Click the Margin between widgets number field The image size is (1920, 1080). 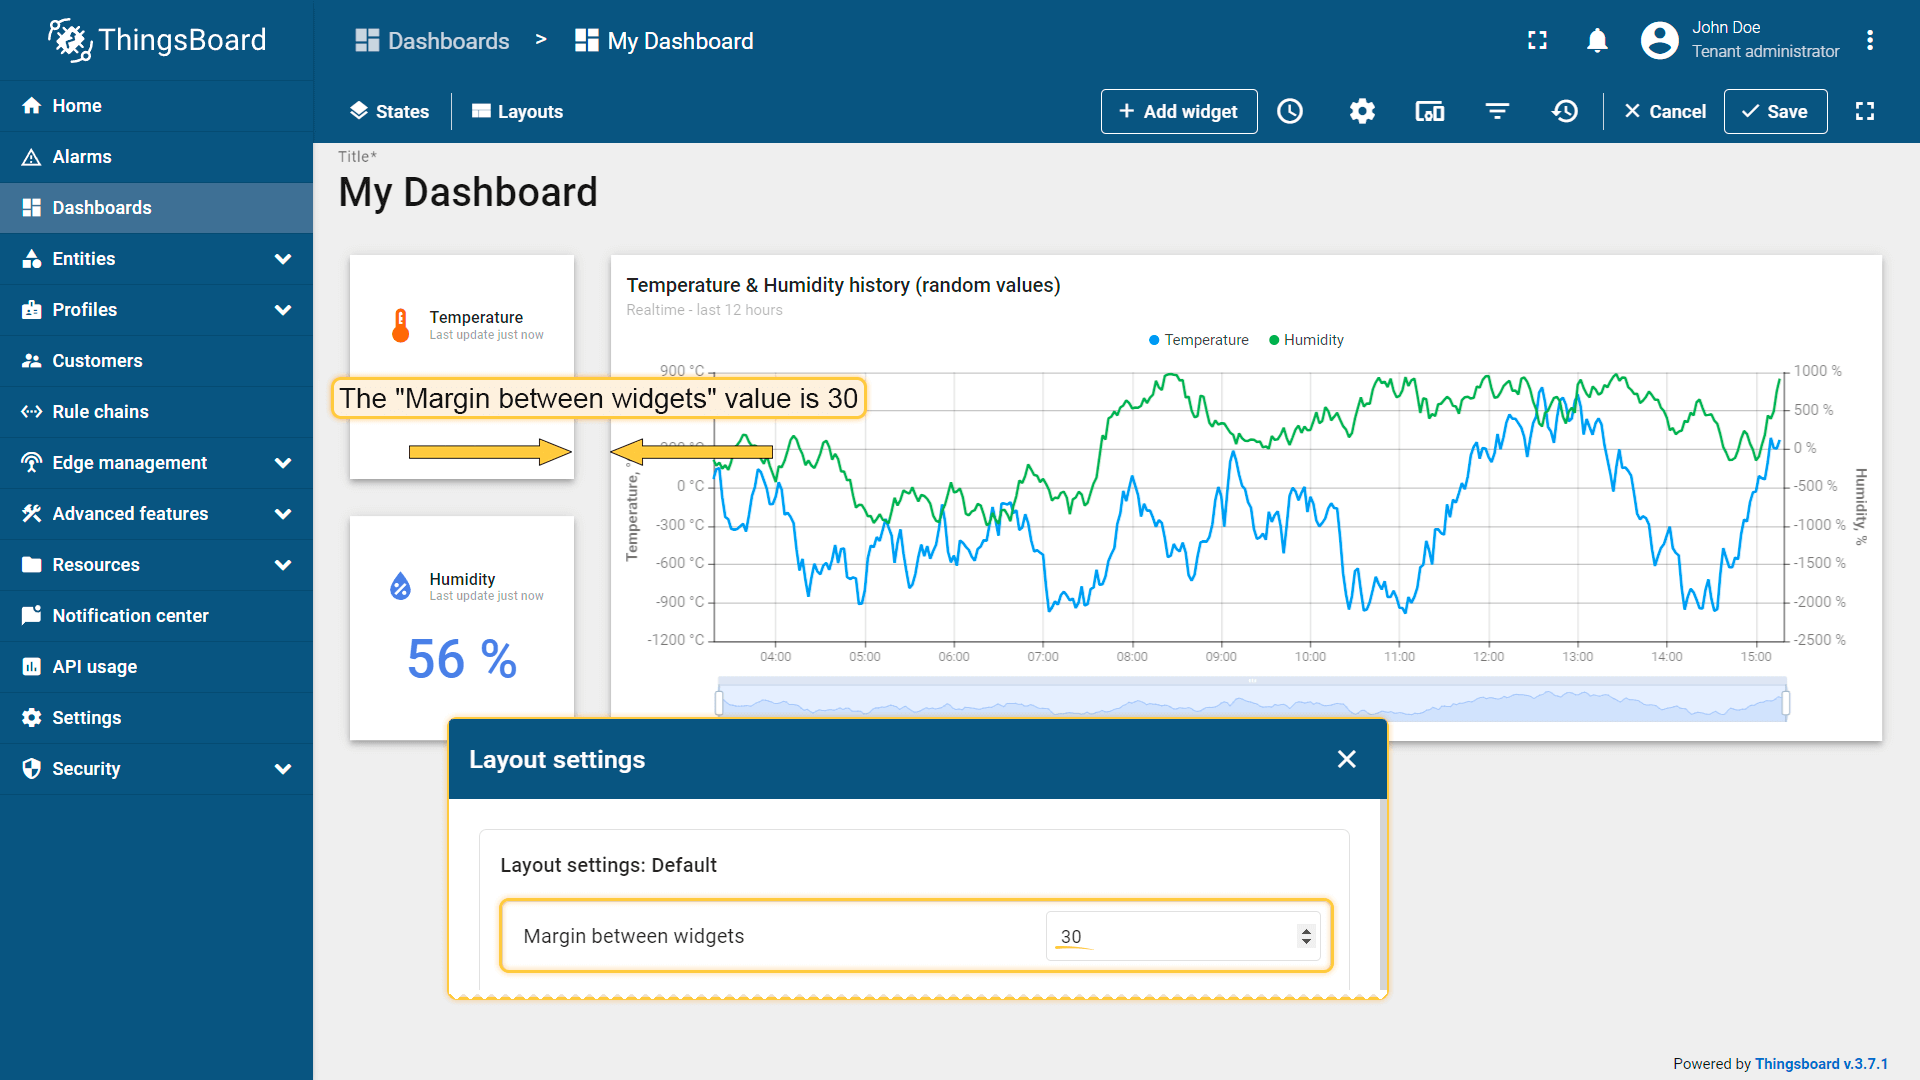pyautogui.click(x=1170, y=937)
